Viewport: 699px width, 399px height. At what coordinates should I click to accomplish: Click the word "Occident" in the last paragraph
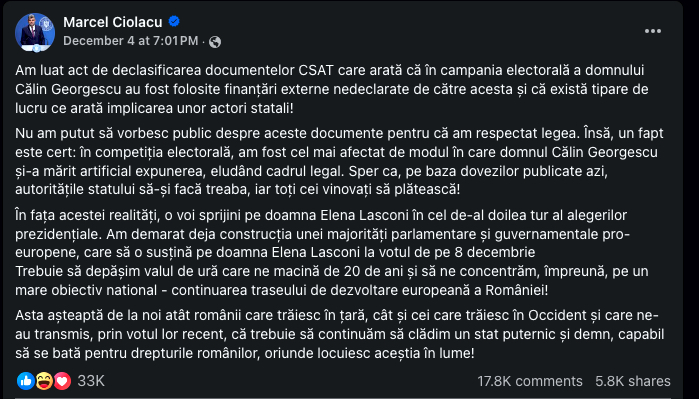click(557, 315)
